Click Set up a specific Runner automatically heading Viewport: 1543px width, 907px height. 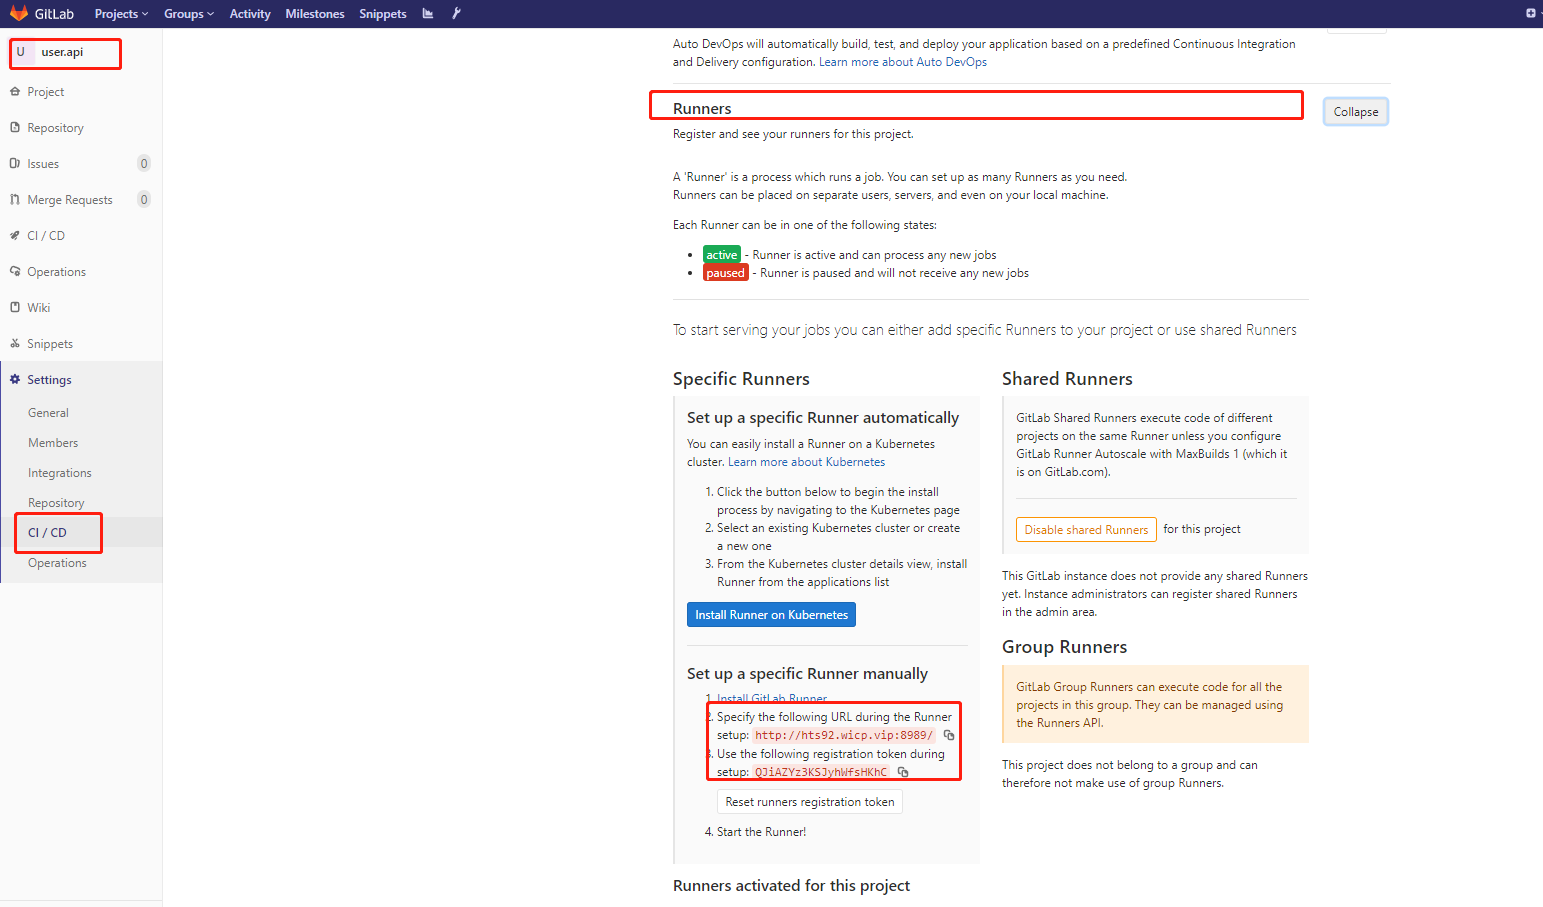click(x=823, y=418)
